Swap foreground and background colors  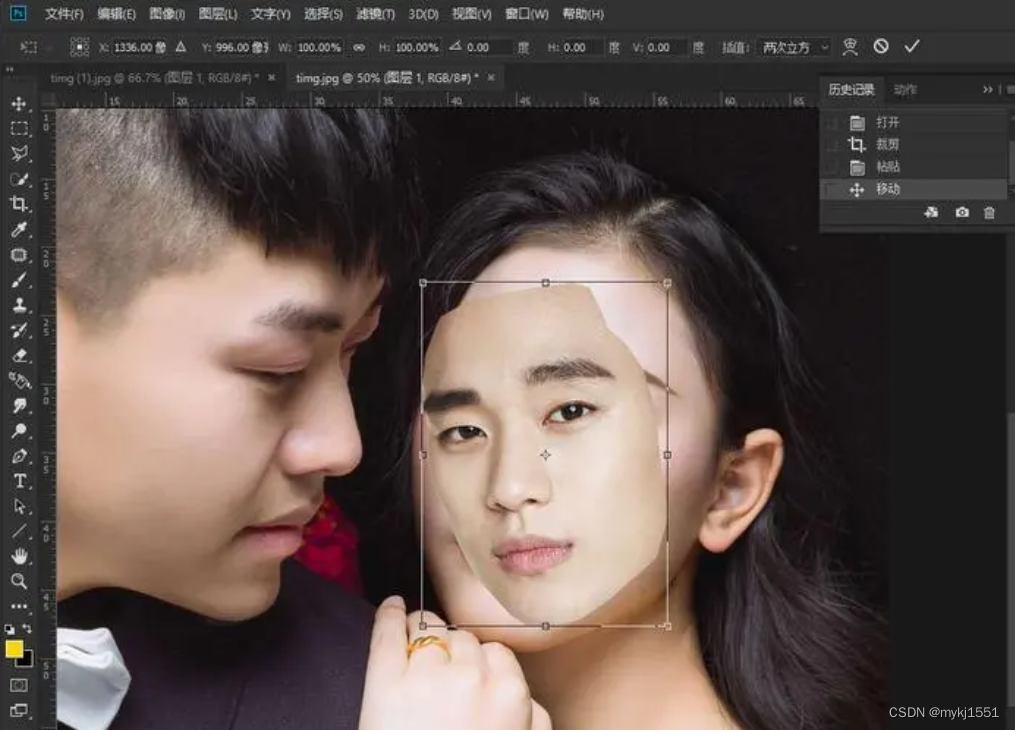(x=27, y=628)
